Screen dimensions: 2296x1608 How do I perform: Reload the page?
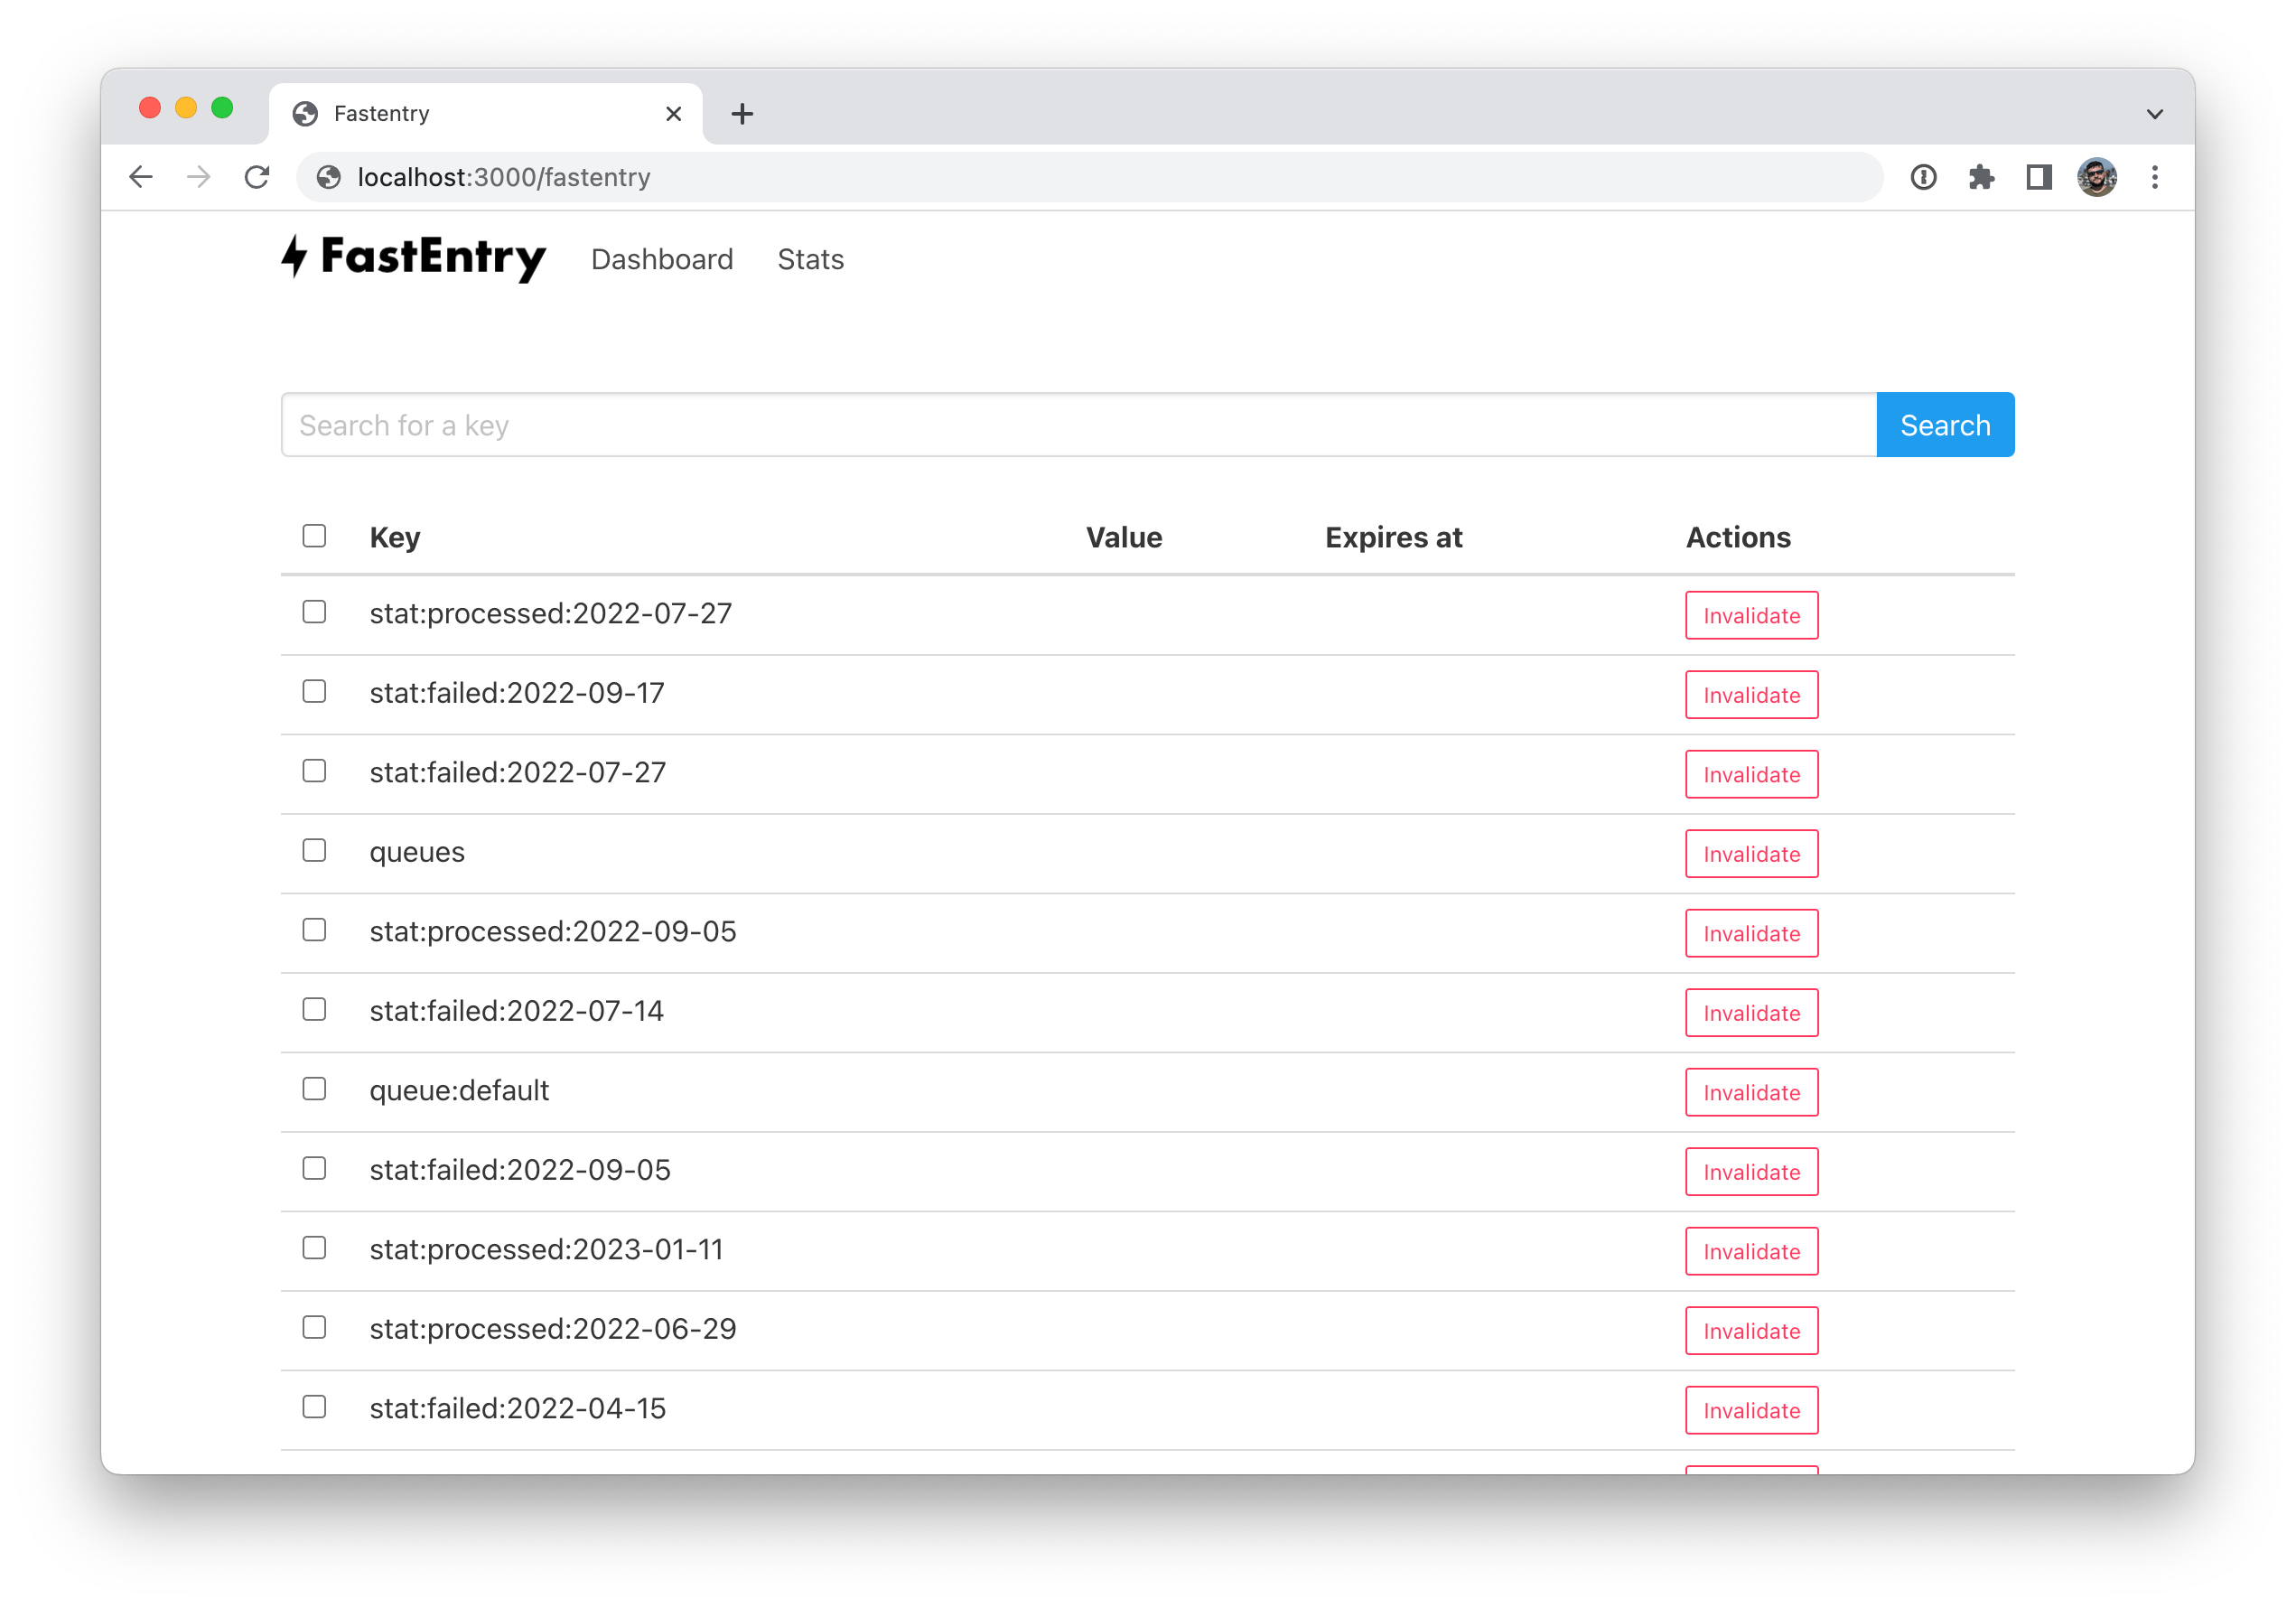[x=257, y=177]
